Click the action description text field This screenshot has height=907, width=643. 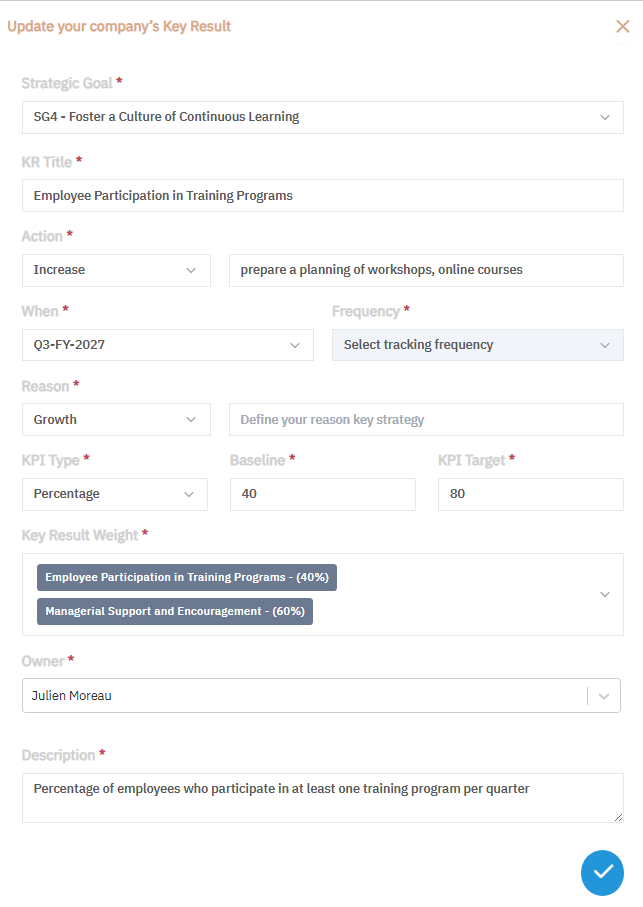coord(426,270)
